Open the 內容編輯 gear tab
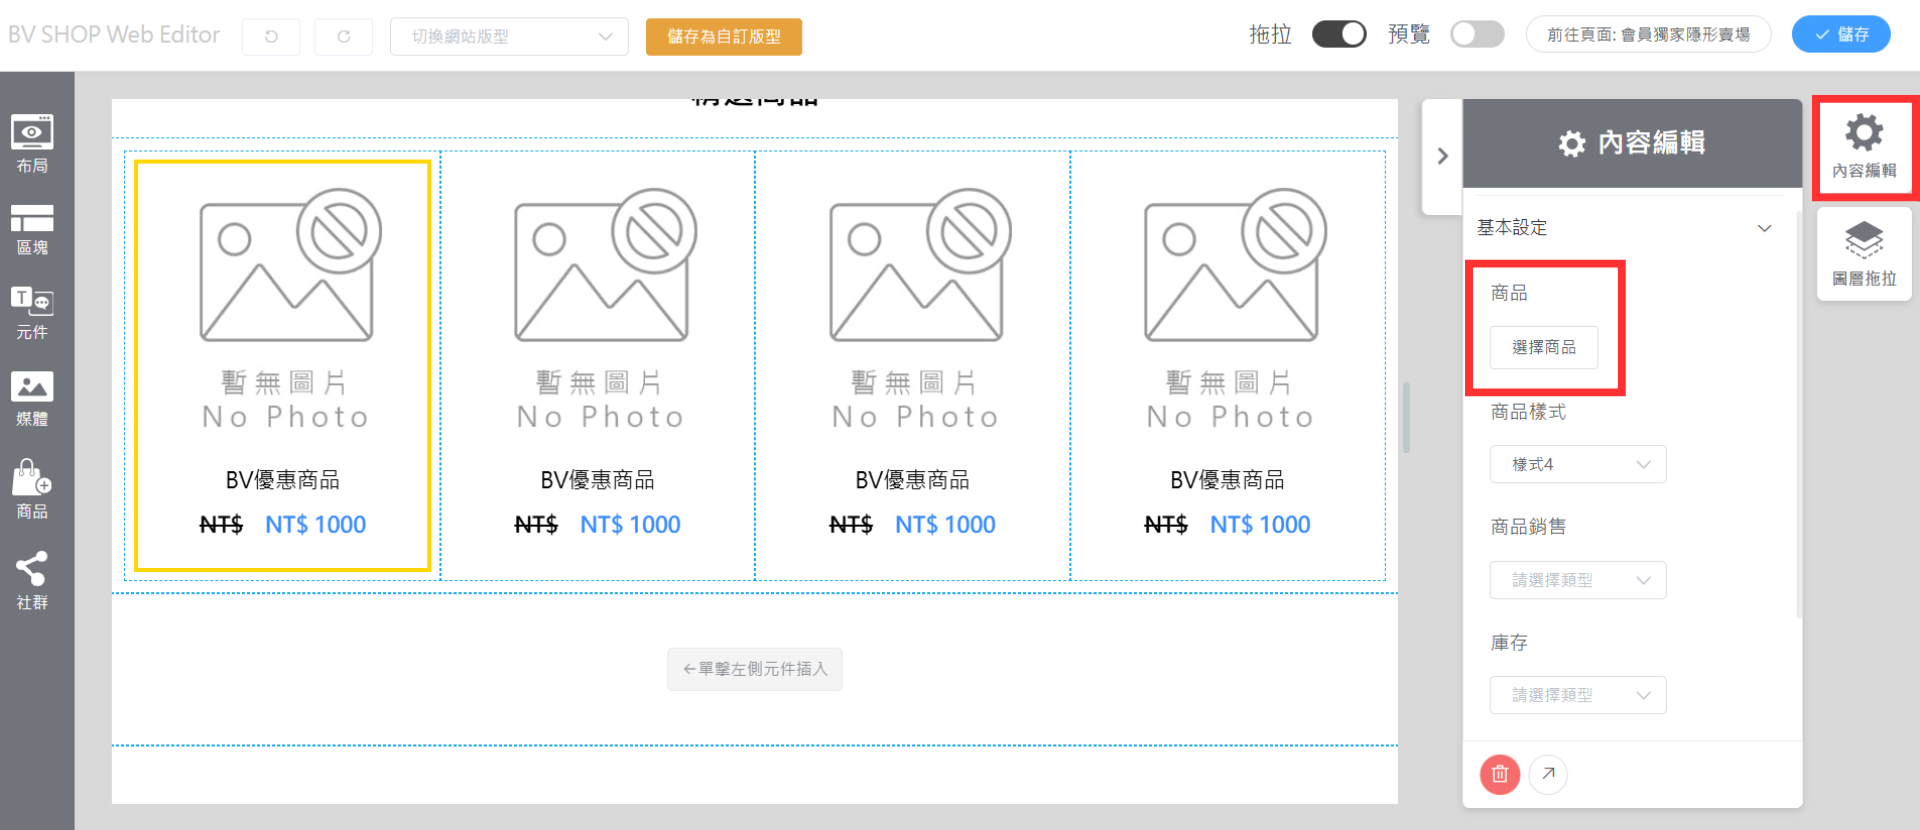1920x830 pixels. [x=1864, y=147]
